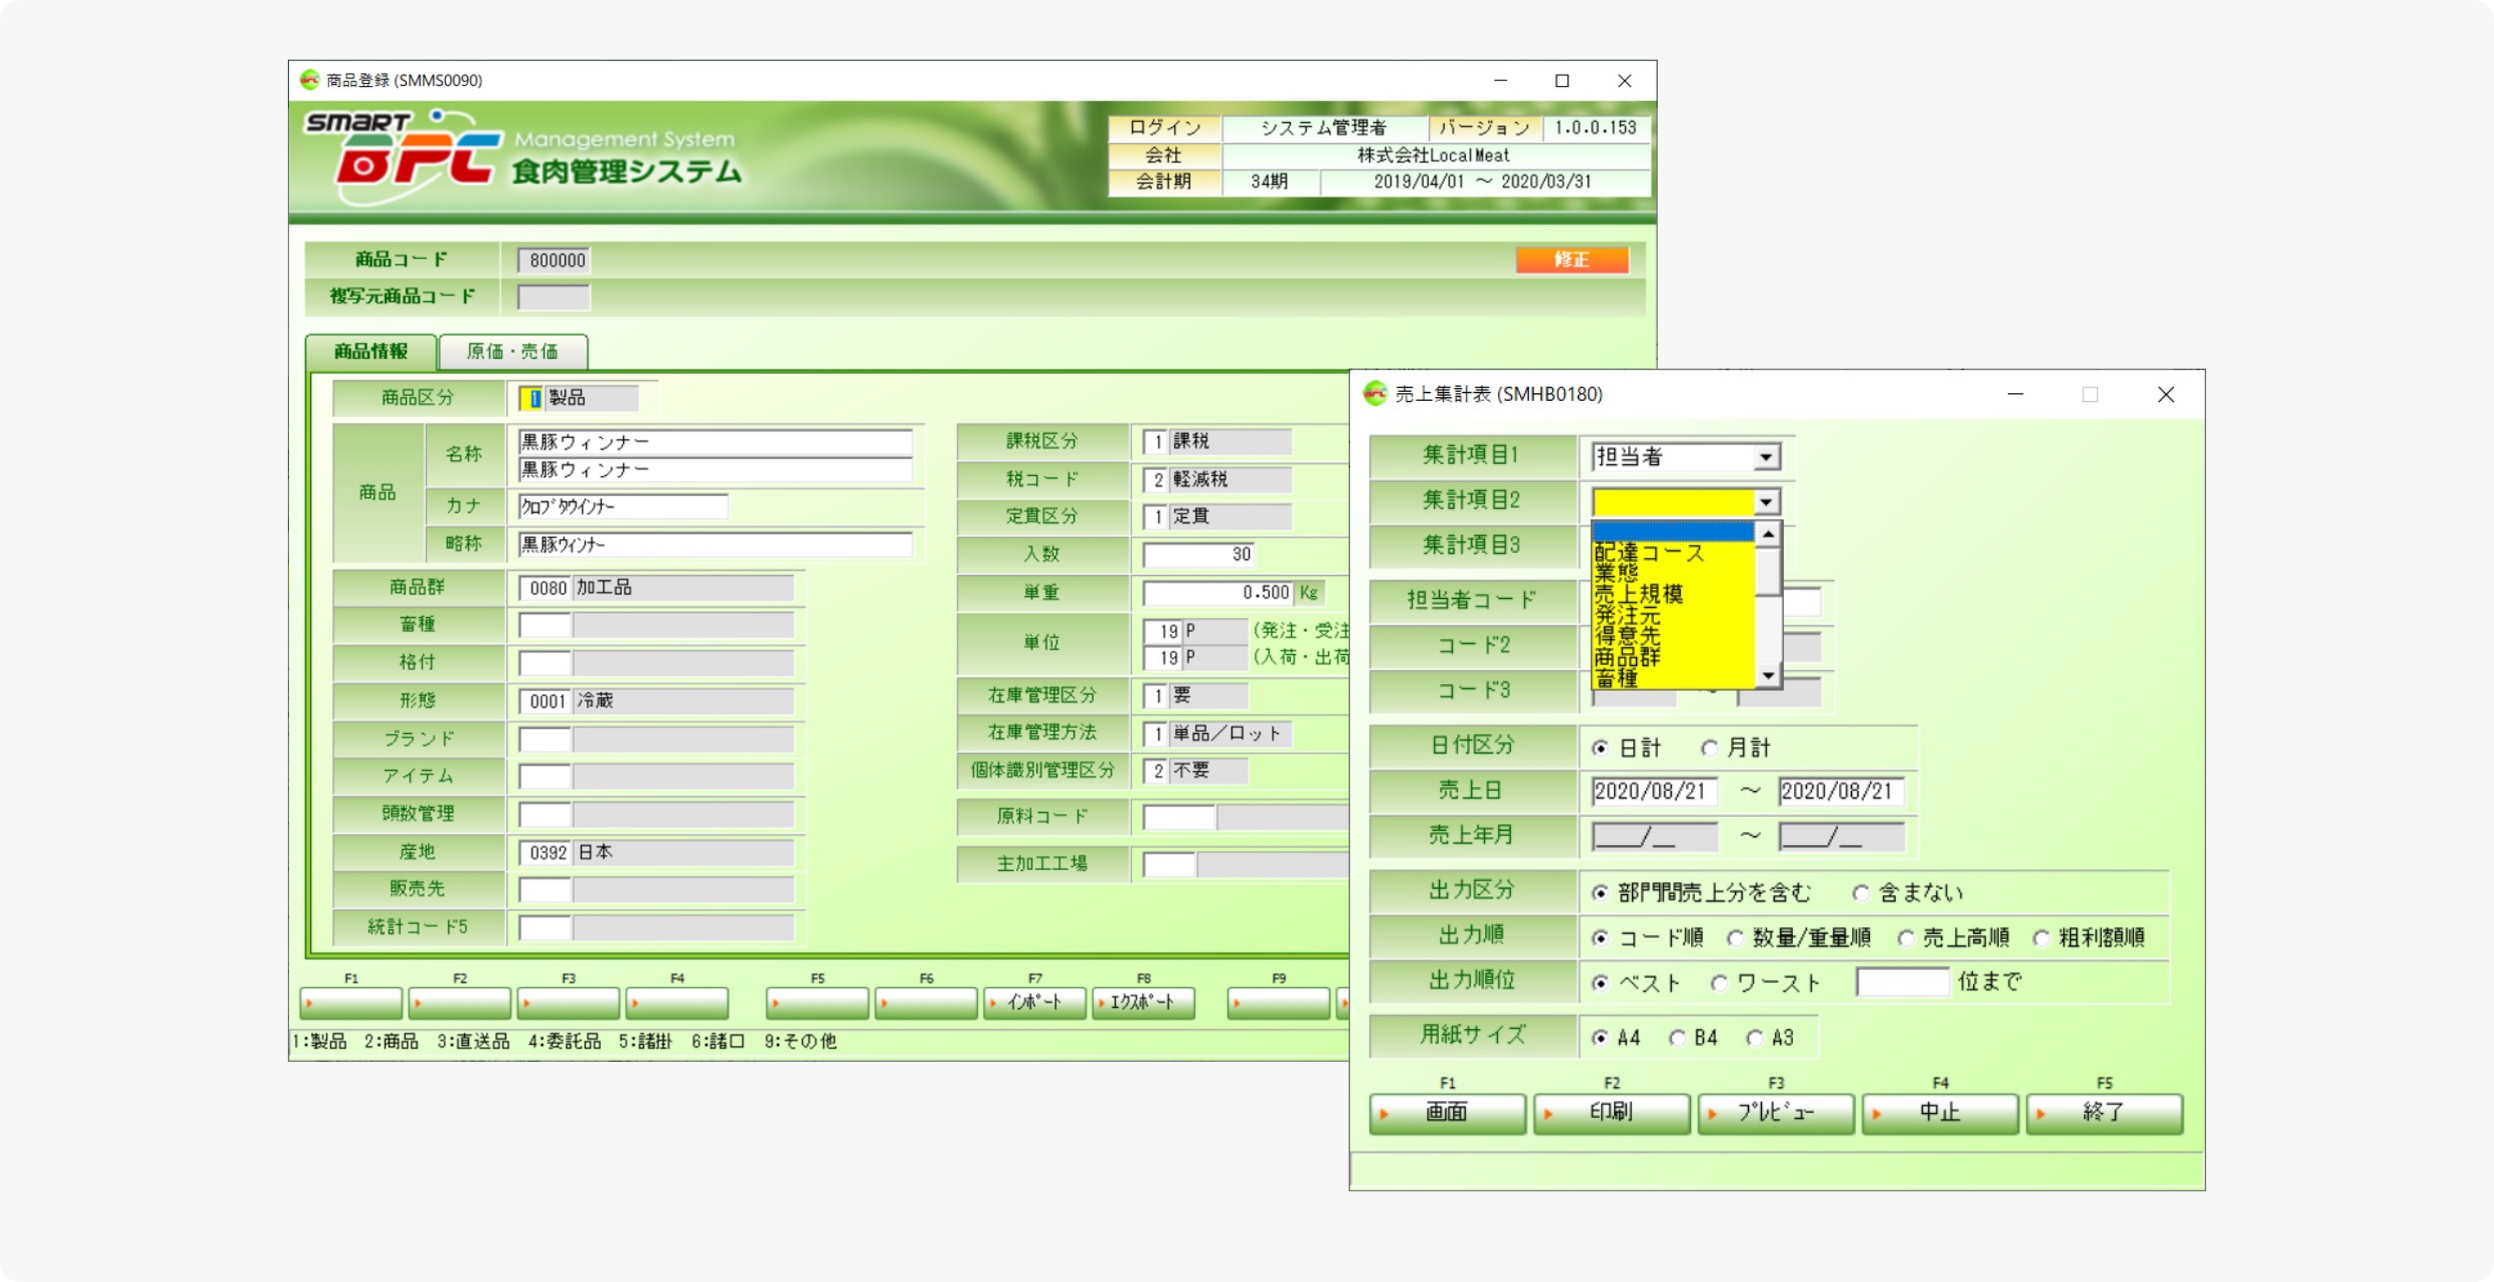This screenshot has width=2494, height=1282.
Task: Click the F1 画面 button
Action: tap(1447, 1113)
